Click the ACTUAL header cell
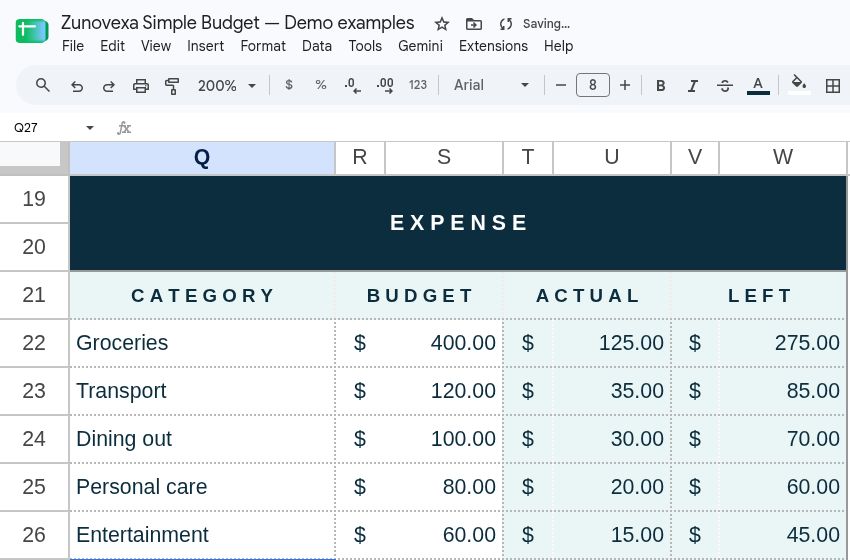 [588, 295]
